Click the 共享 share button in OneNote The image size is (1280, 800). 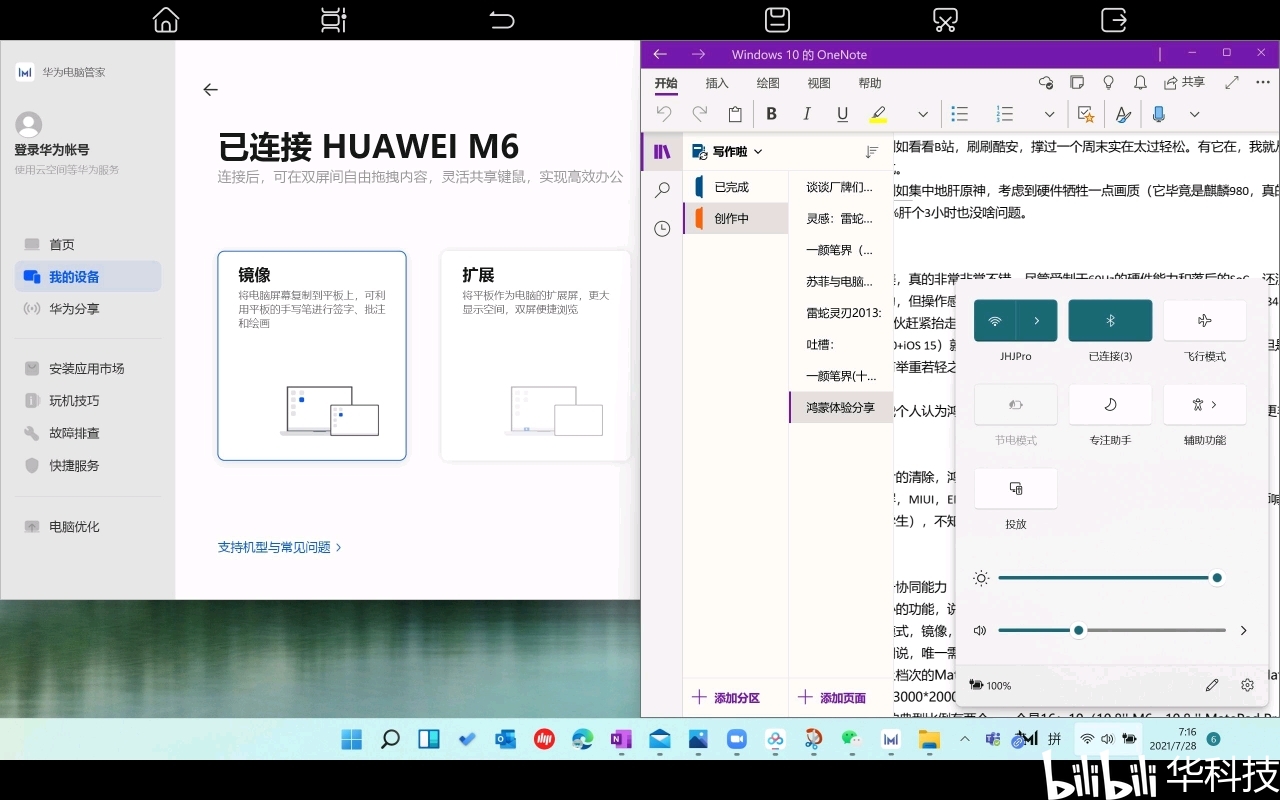coord(1185,83)
